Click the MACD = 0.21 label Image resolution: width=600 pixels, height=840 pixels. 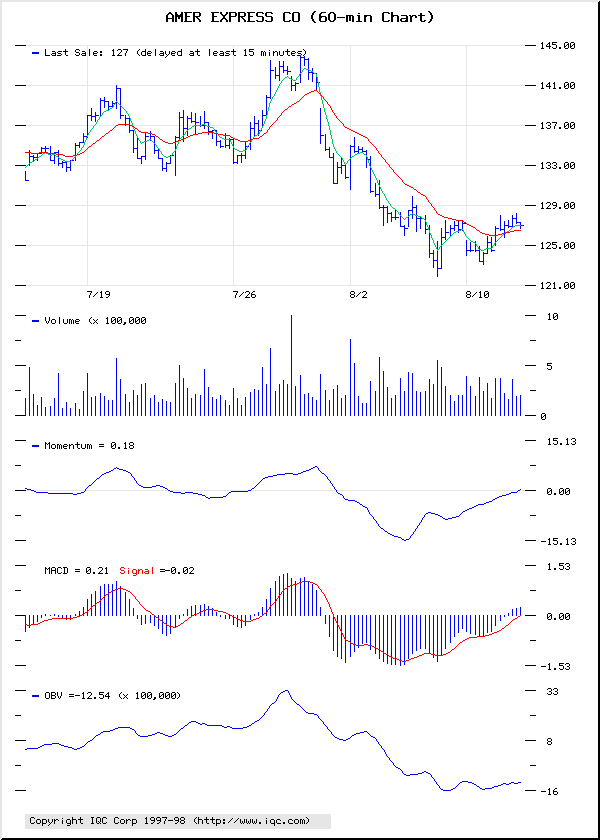pyautogui.click(x=78, y=571)
